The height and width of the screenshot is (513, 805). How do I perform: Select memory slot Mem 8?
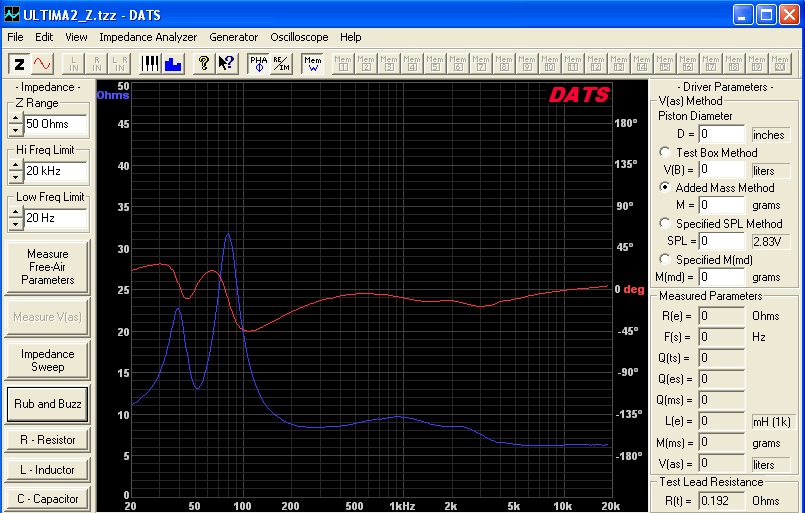coord(504,64)
